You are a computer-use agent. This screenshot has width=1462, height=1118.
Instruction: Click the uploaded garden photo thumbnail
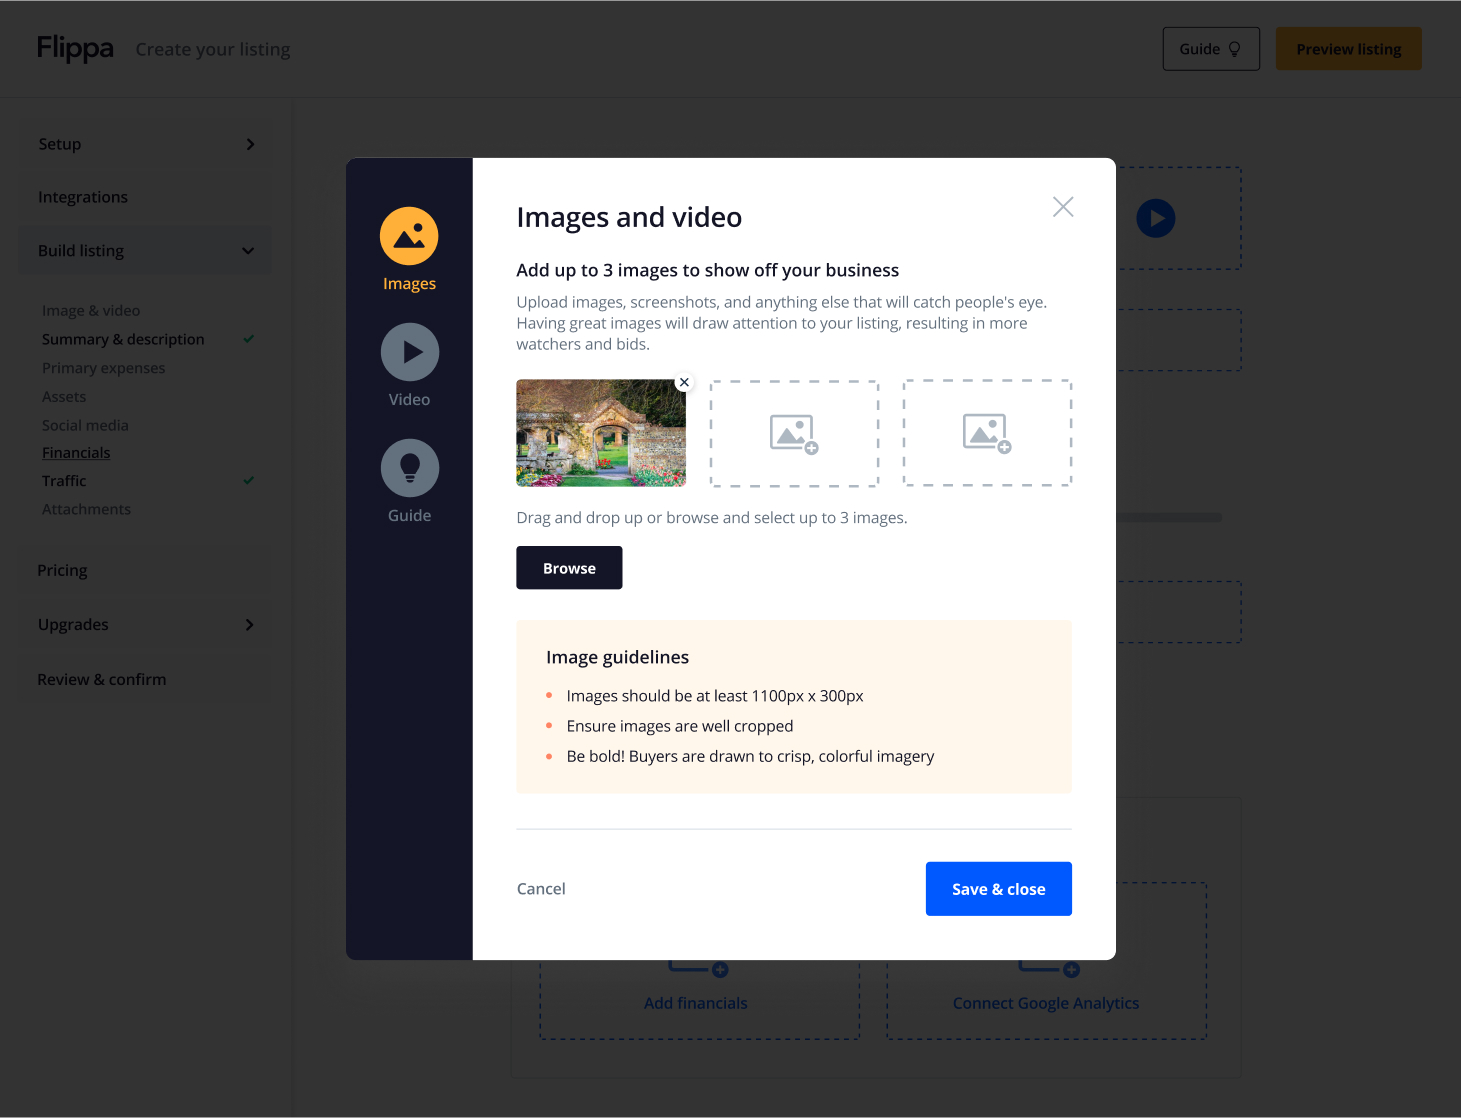point(600,435)
